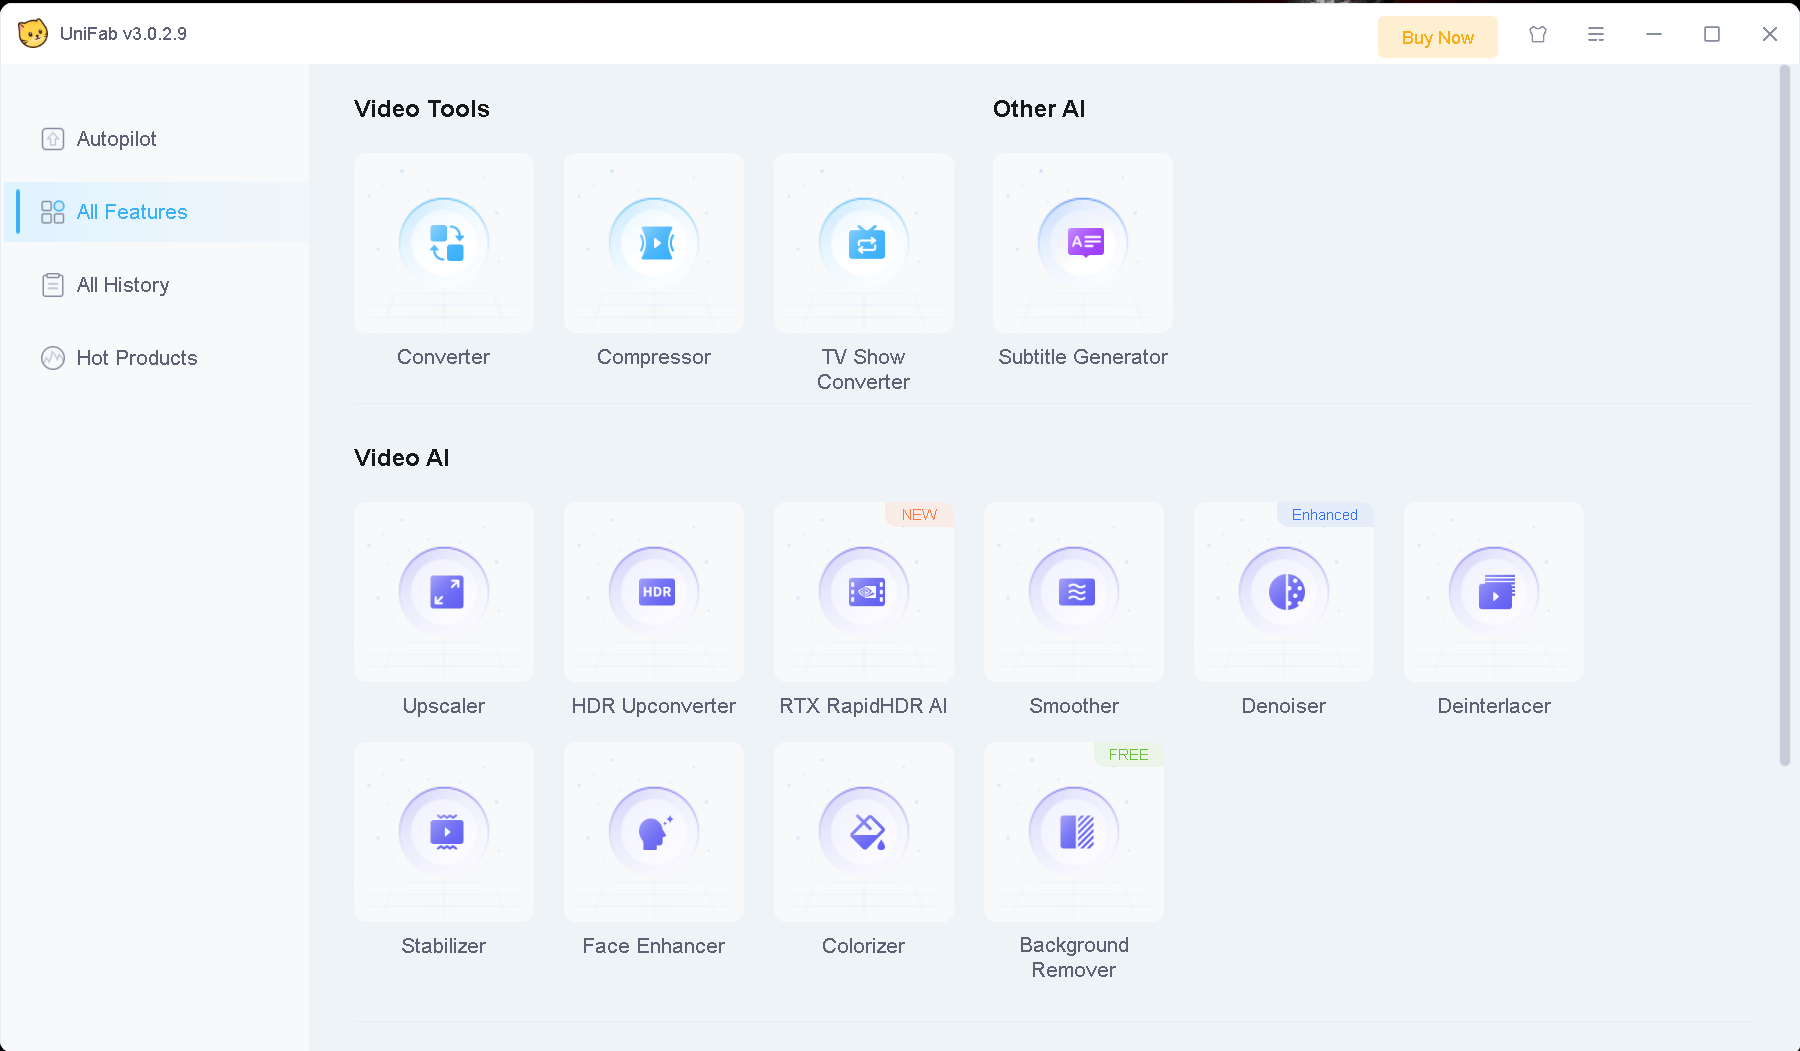Select the Upscaler AI tool icon
This screenshot has height=1051, width=1800.
tap(444, 592)
